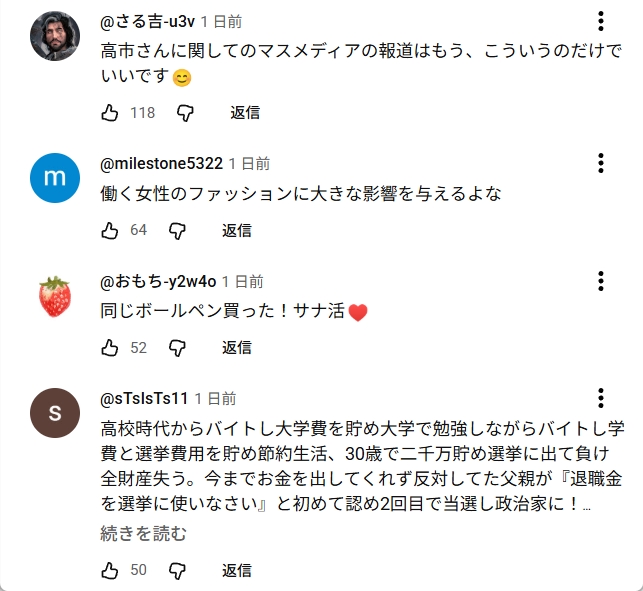Dislike the @sTsIsTs11 comment

coord(177,570)
